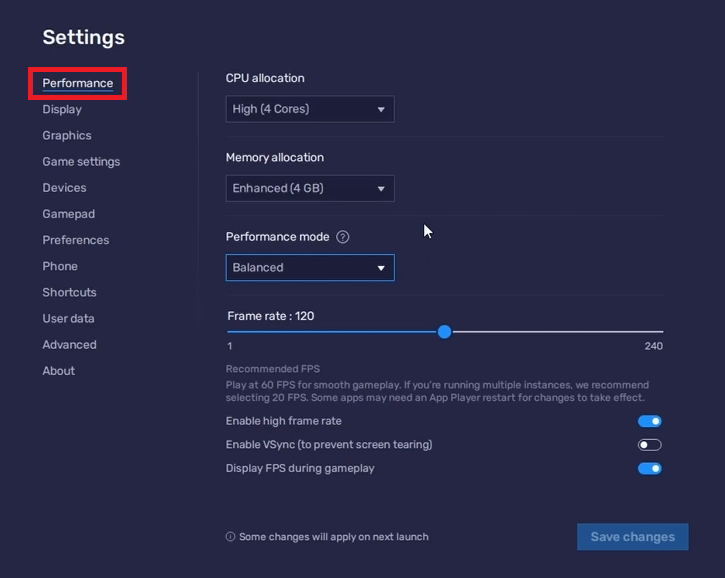The image size is (725, 578).
Task: Select the Shortcuts tab in sidebar
Action: pos(70,292)
